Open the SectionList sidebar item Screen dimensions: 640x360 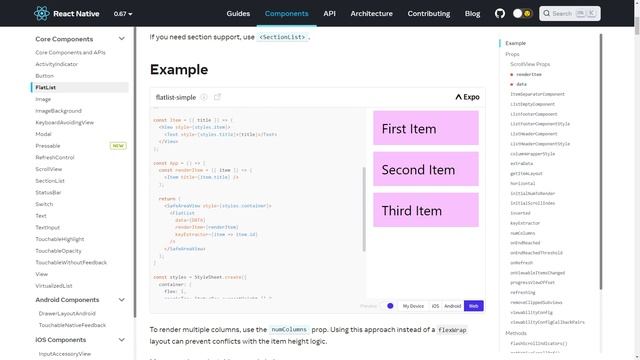pos(50,181)
